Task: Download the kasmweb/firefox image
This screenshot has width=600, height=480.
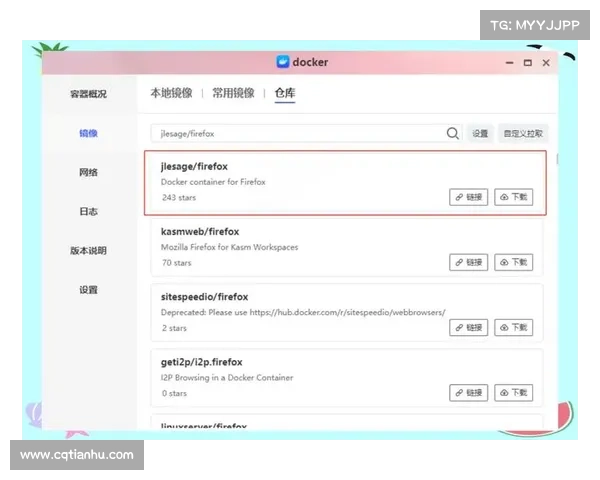Action: tap(514, 262)
